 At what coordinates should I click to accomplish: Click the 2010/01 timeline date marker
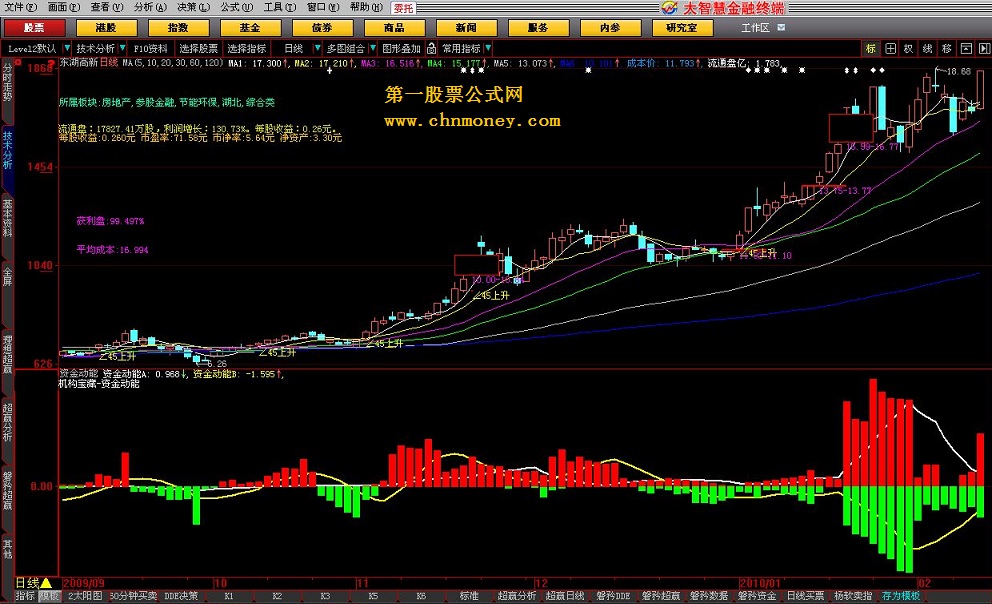pos(761,583)
